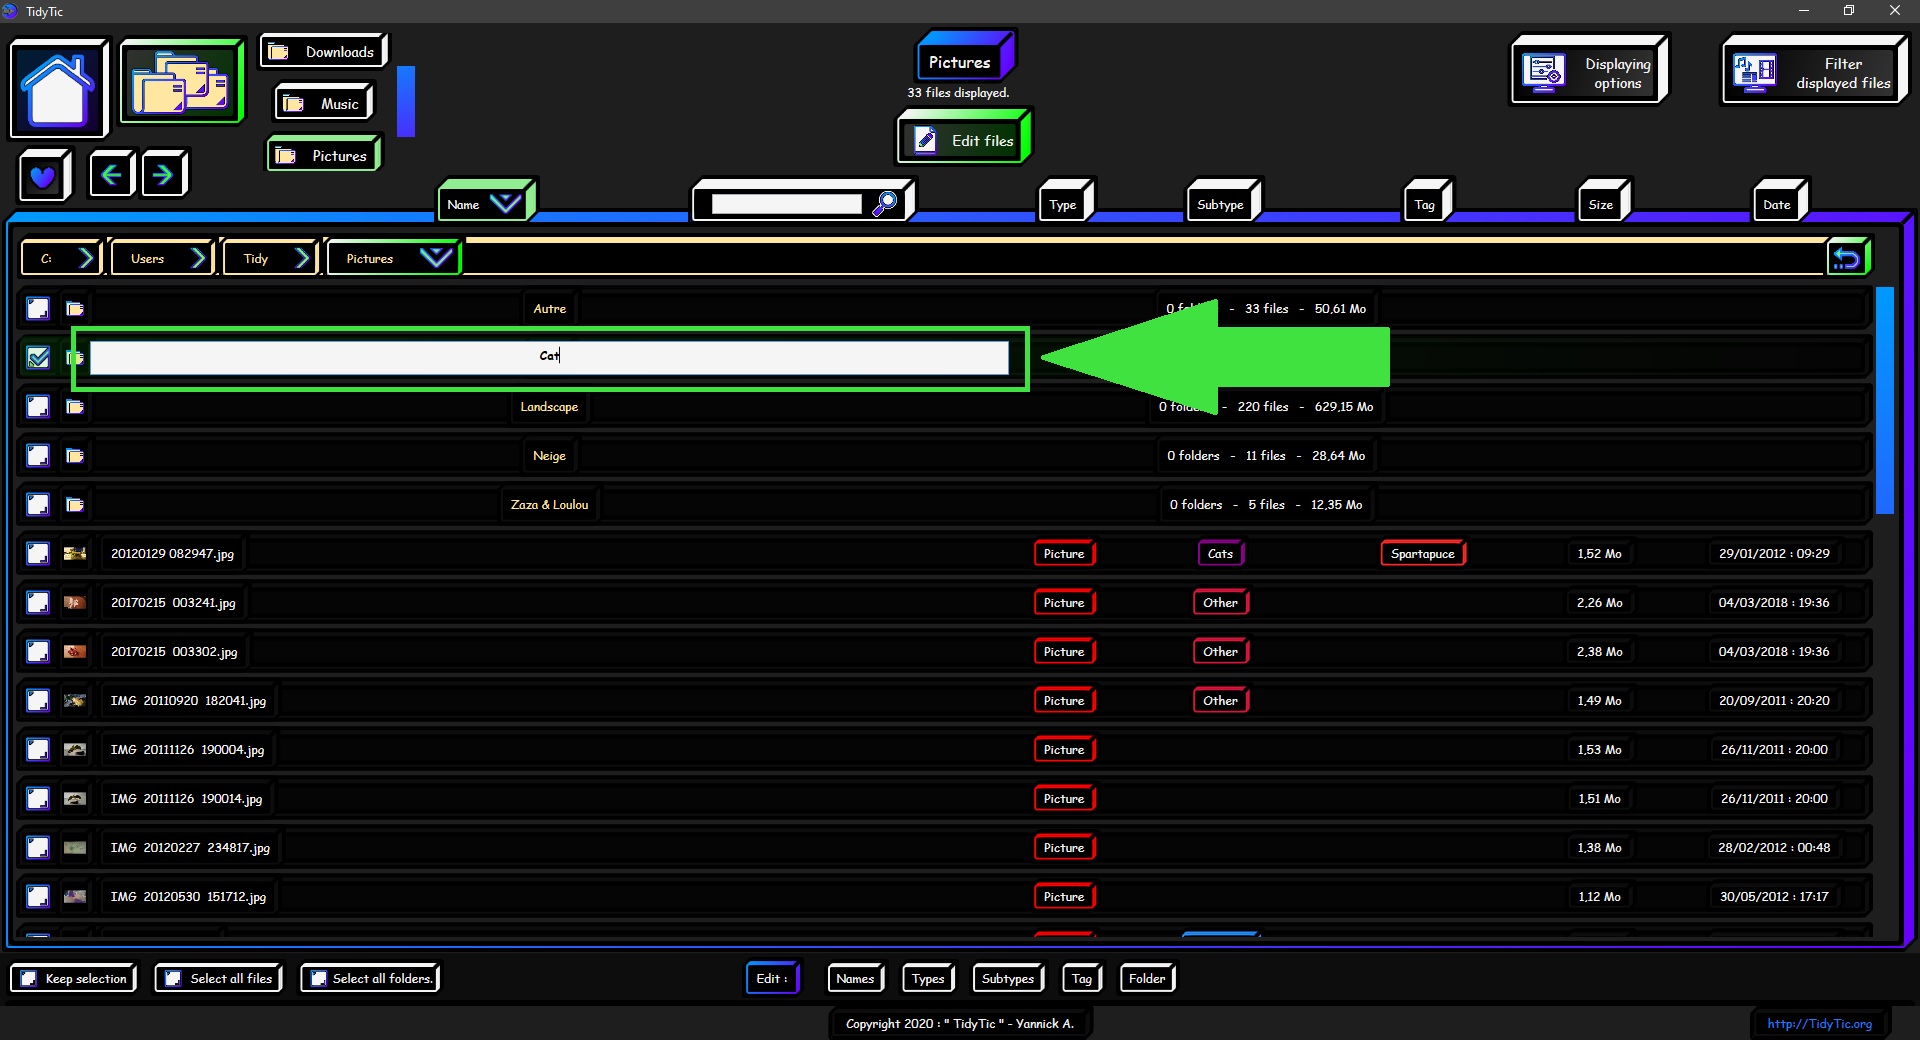Click the Folder edit button

(x=1148, y=978)
